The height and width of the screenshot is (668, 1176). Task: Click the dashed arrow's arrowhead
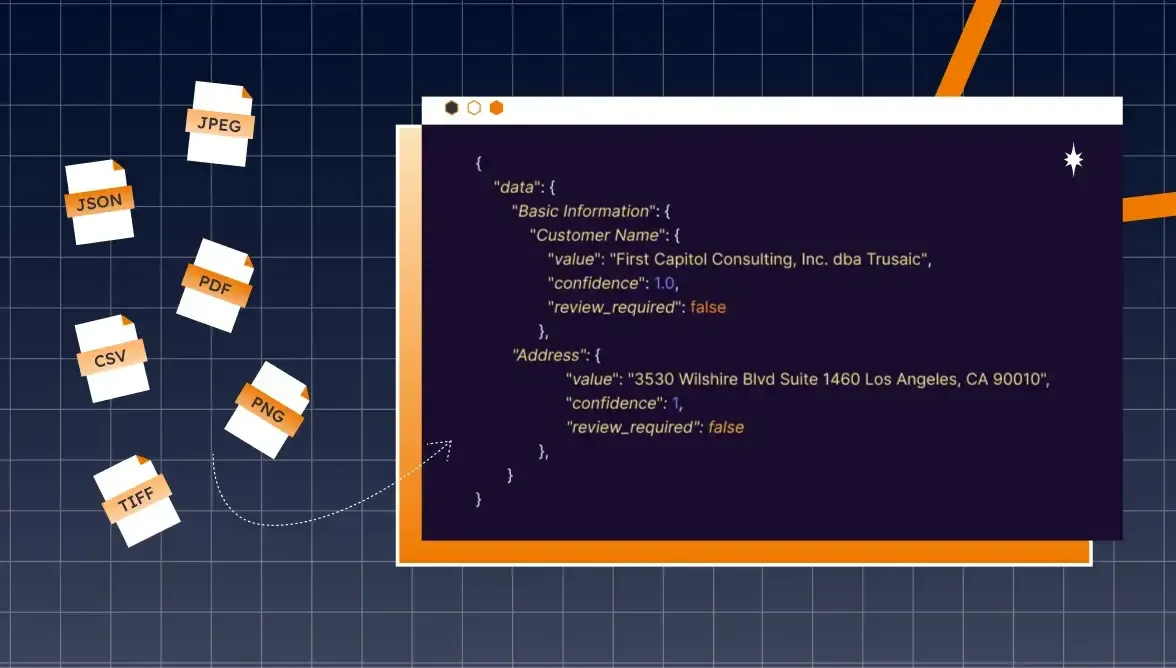(x=446, y=446)
